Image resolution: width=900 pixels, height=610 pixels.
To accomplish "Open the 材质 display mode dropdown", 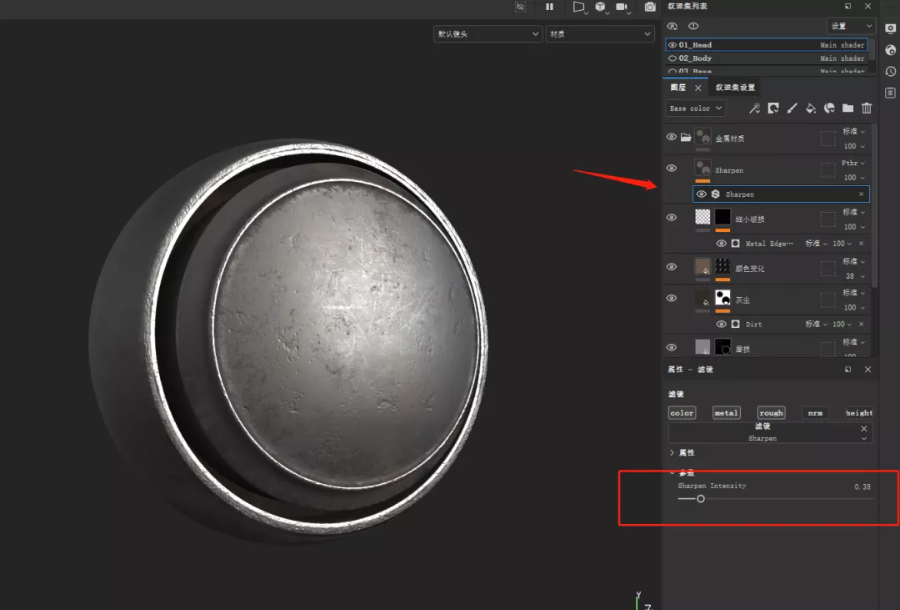I will tap(599, 34).
